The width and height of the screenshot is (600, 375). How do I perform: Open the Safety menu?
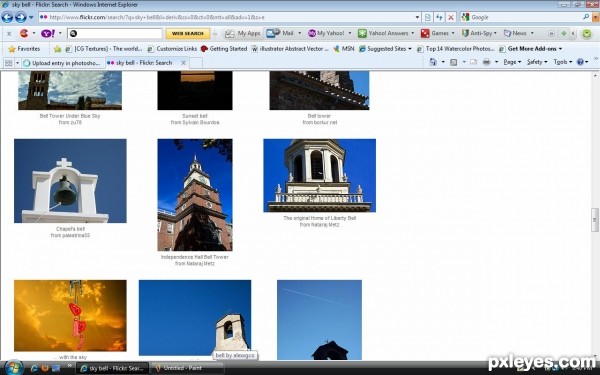537,62
